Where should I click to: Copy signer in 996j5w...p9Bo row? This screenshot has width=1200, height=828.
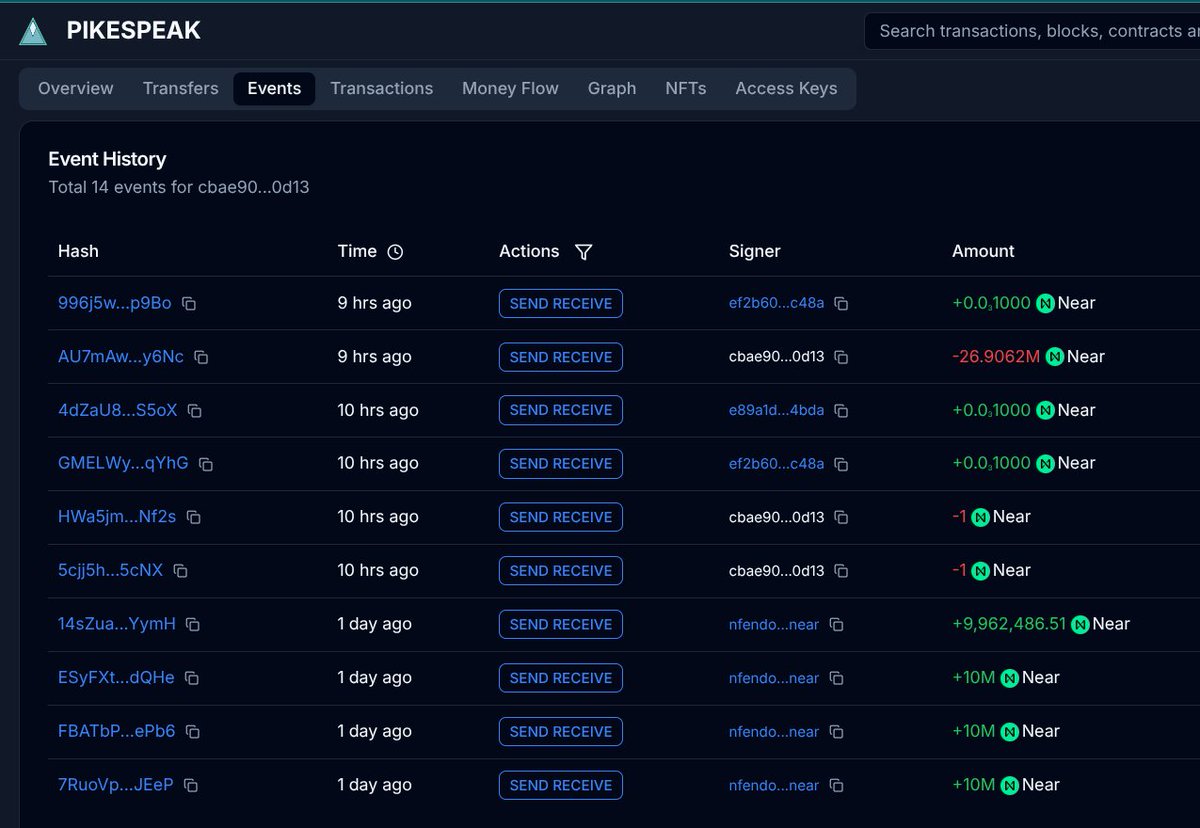click(841, 304)
